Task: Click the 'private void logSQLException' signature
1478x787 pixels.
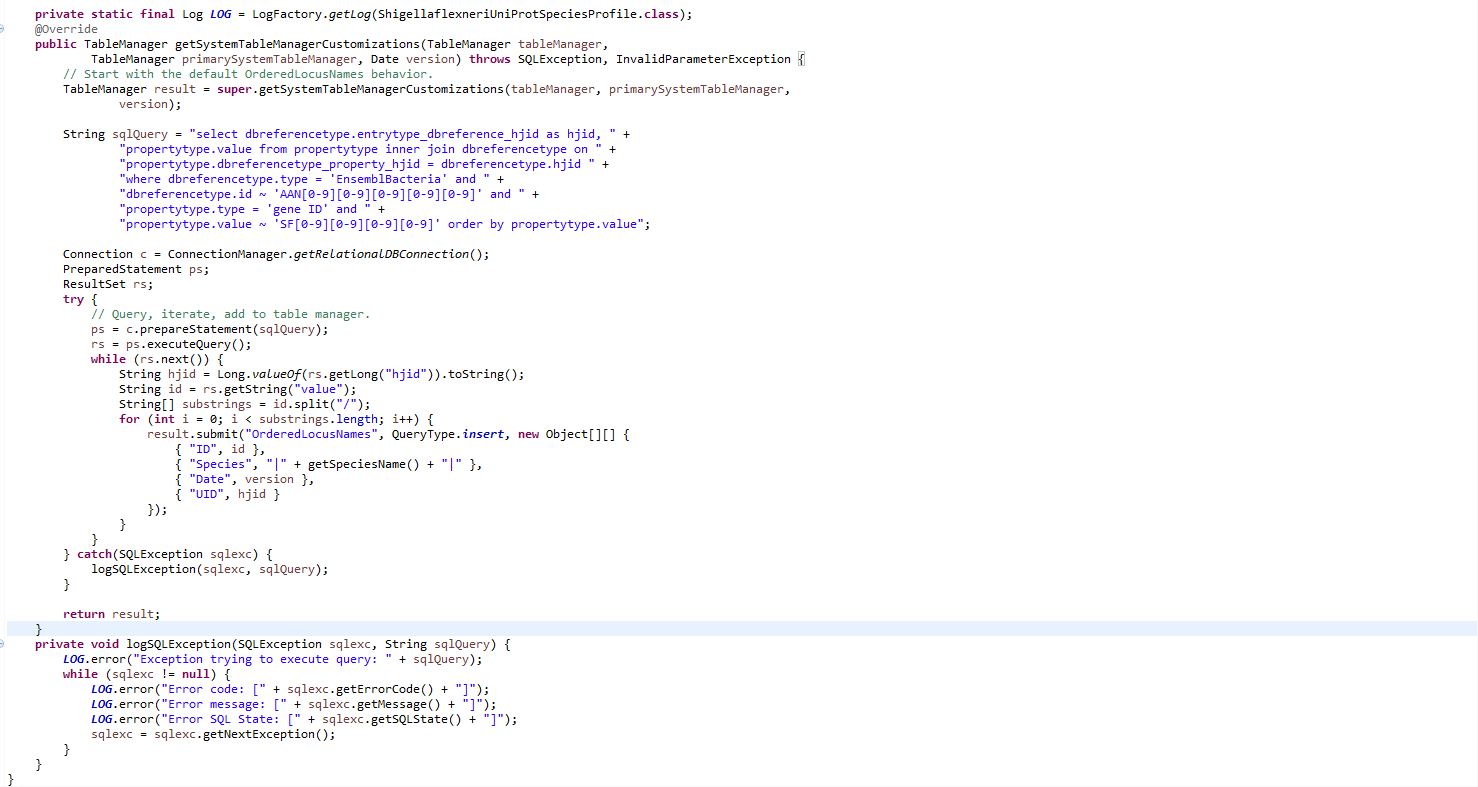Action: pos(273,644)
